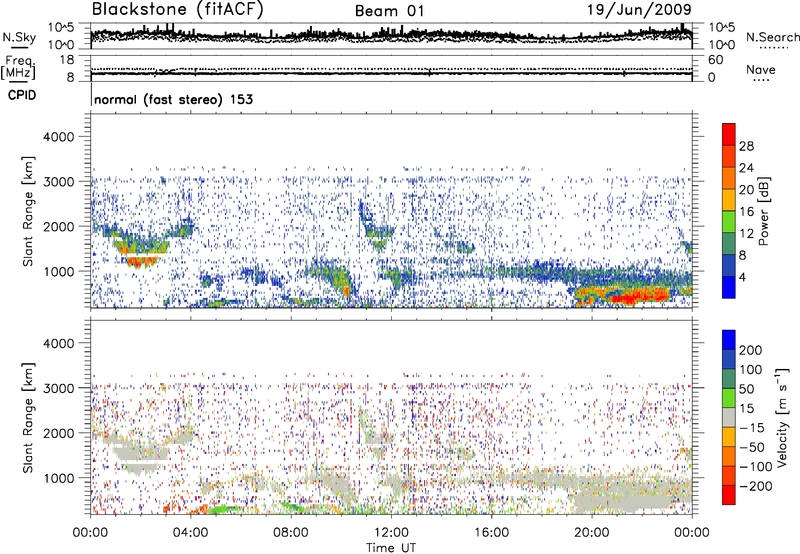800x554 pixels.
Task: Select the Time UT axis title
Action: coord(391,548)
